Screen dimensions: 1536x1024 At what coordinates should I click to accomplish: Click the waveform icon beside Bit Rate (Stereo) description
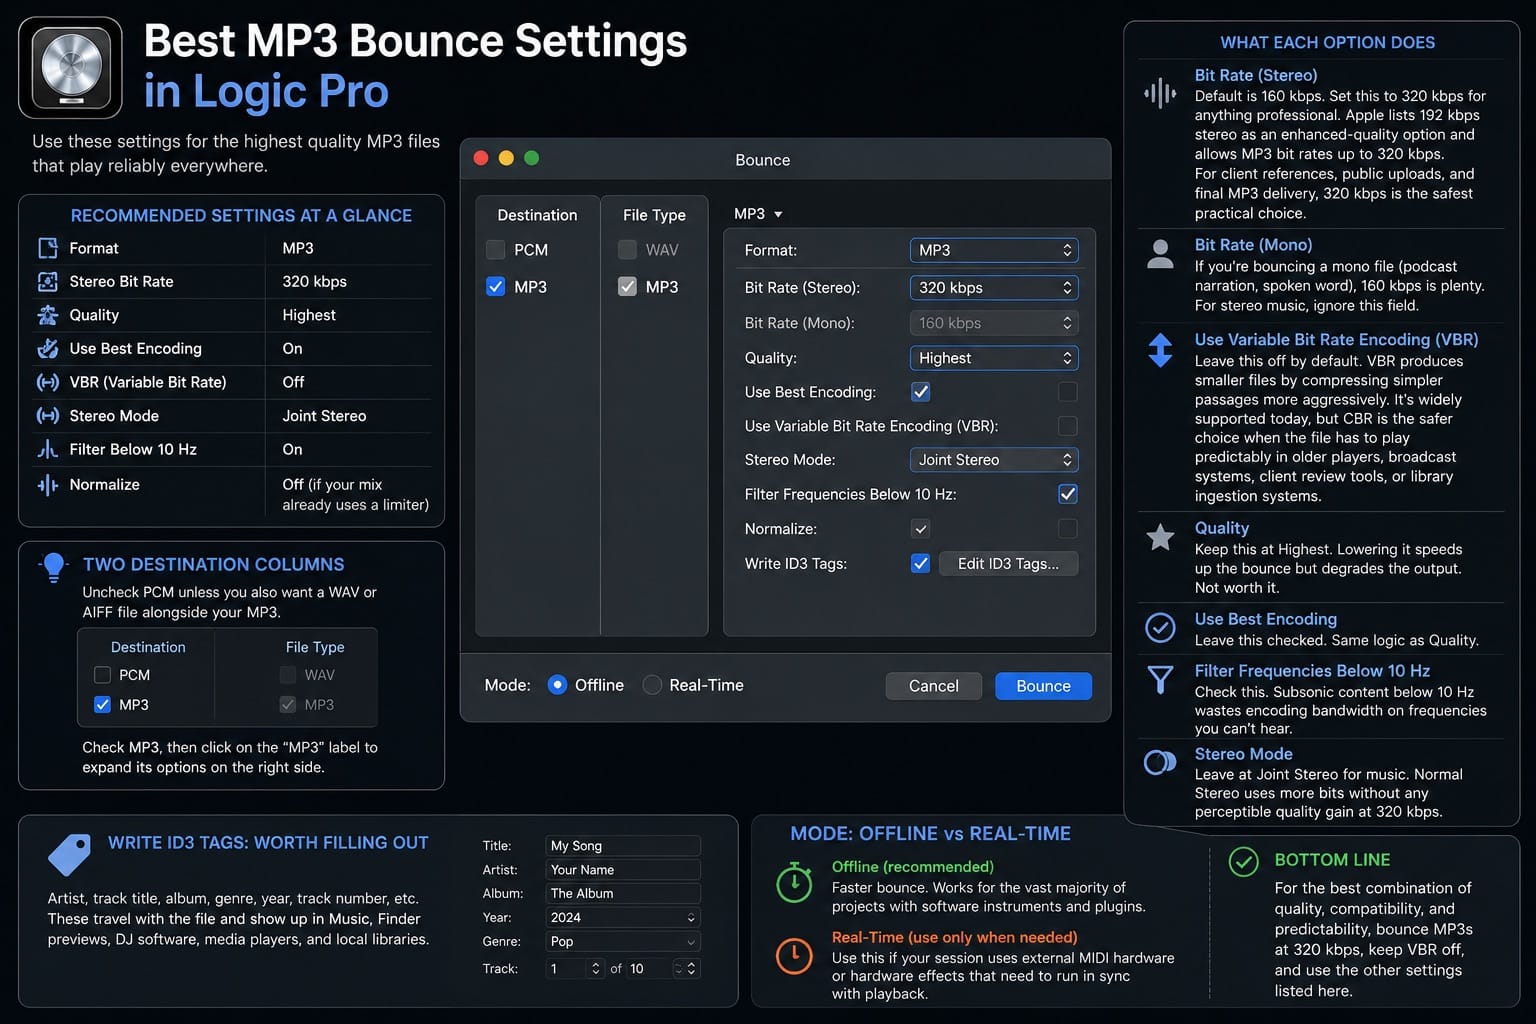click(1160, 94)
